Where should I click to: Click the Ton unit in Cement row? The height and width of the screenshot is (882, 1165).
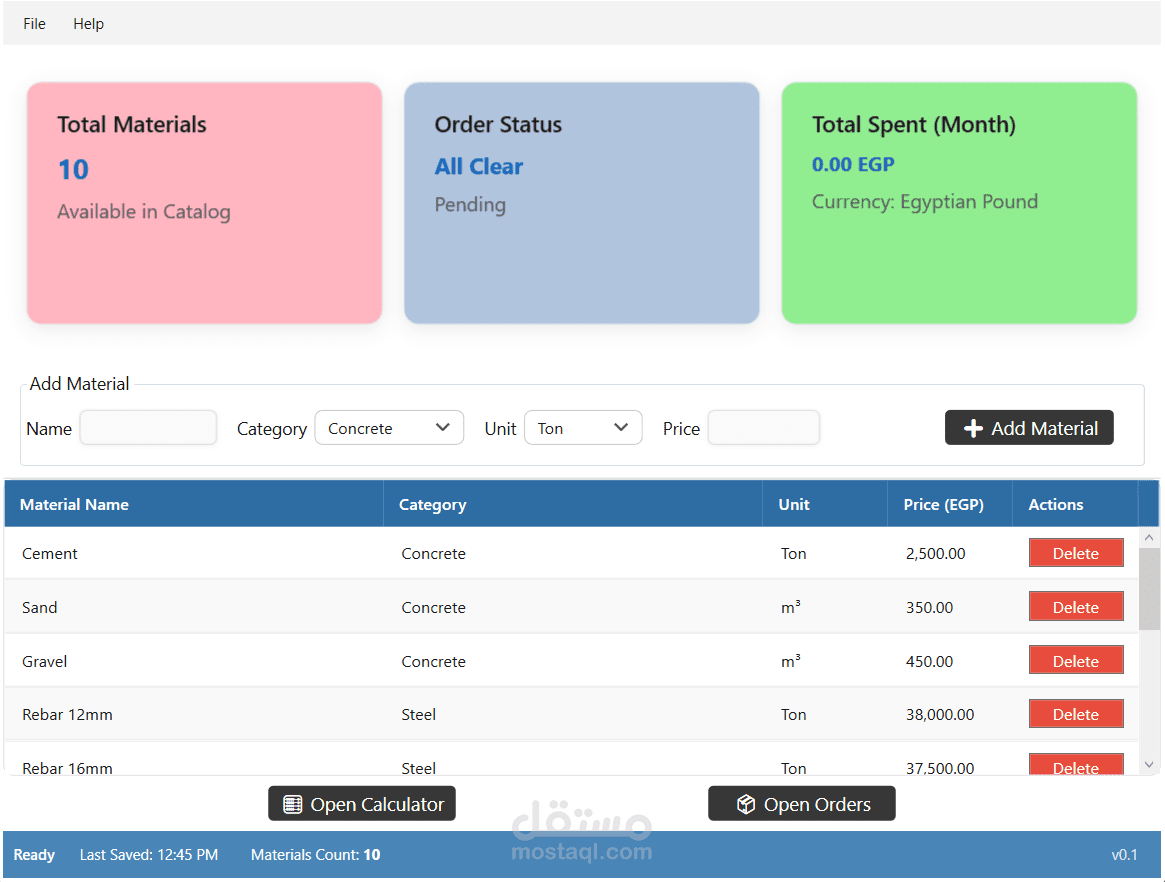[x=794, y=554]
